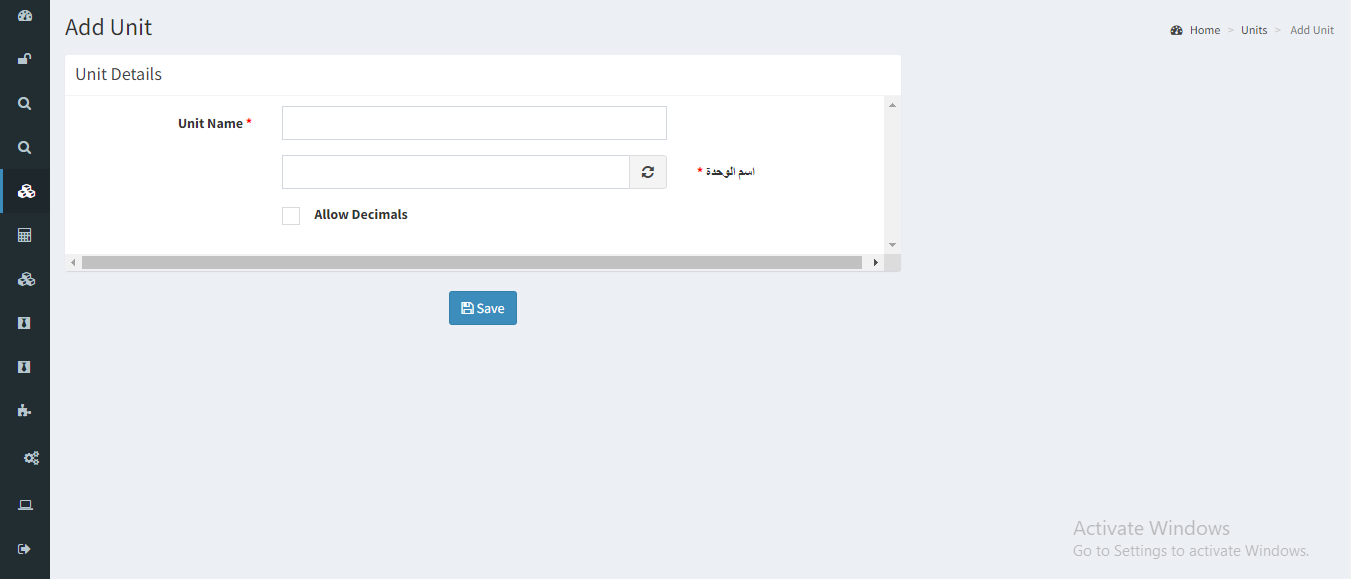Click the panel's scroll down arrow

[892, 245]
